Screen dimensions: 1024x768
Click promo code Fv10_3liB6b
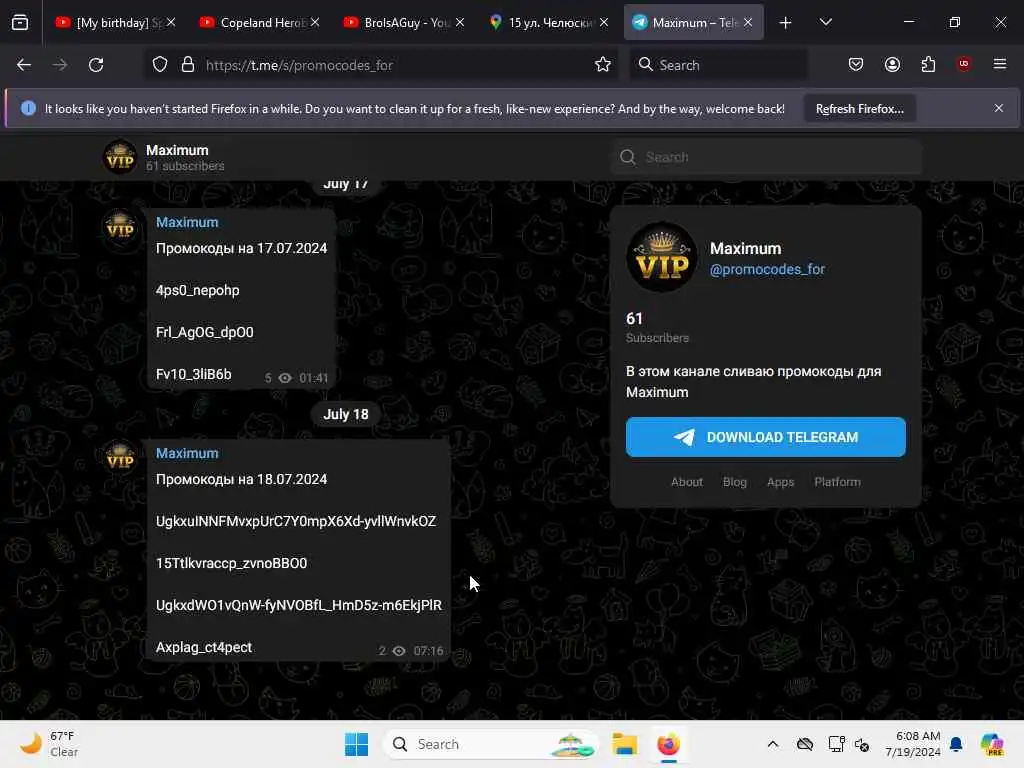tap(193, 374)
